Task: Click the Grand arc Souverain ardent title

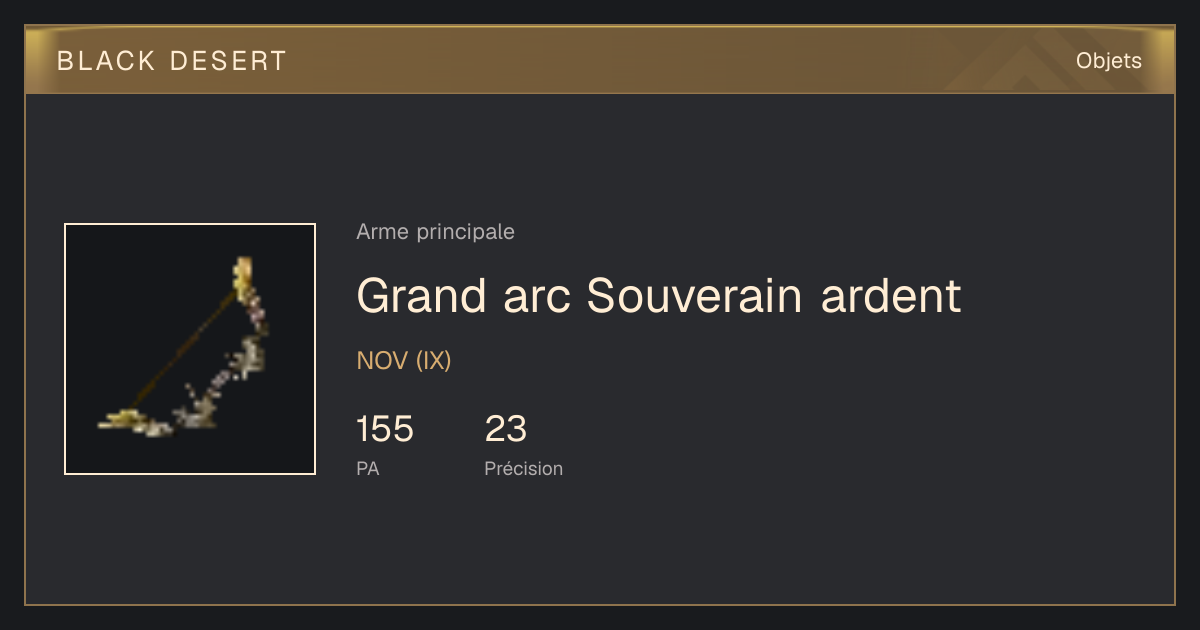Action: coord(658,296)
